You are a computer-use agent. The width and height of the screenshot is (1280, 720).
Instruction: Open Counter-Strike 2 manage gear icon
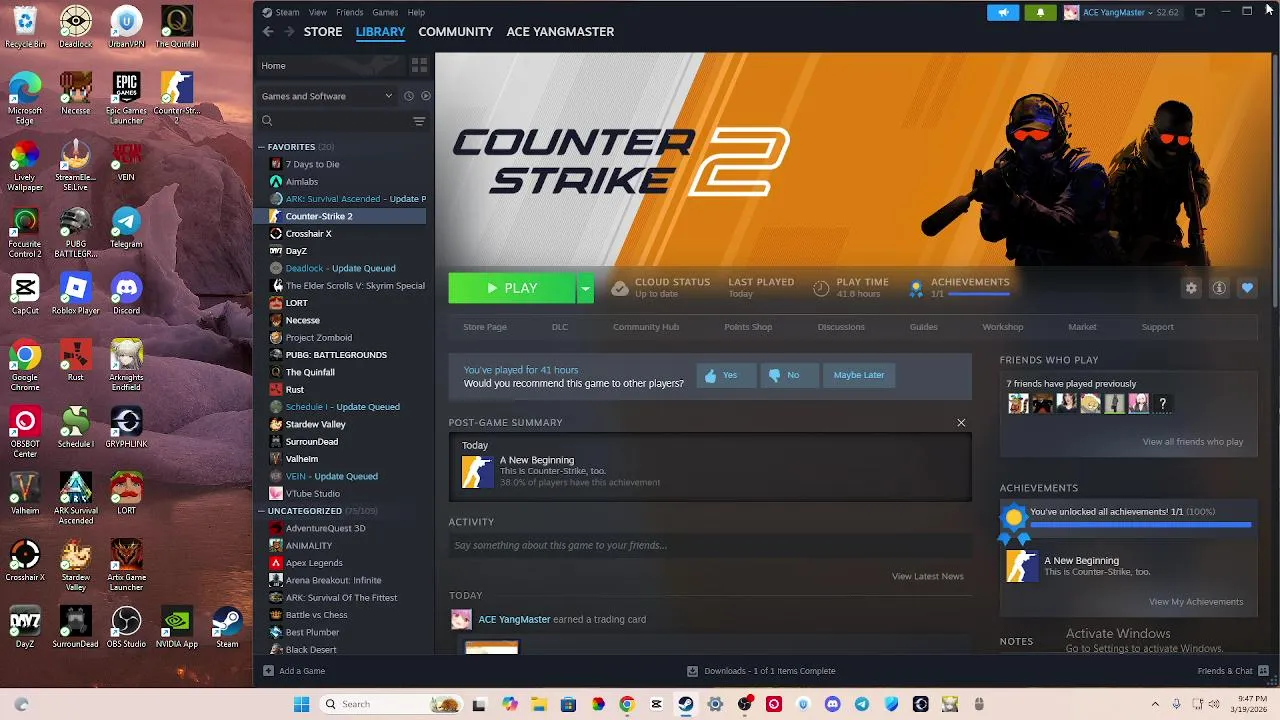tap(1191, 288)
